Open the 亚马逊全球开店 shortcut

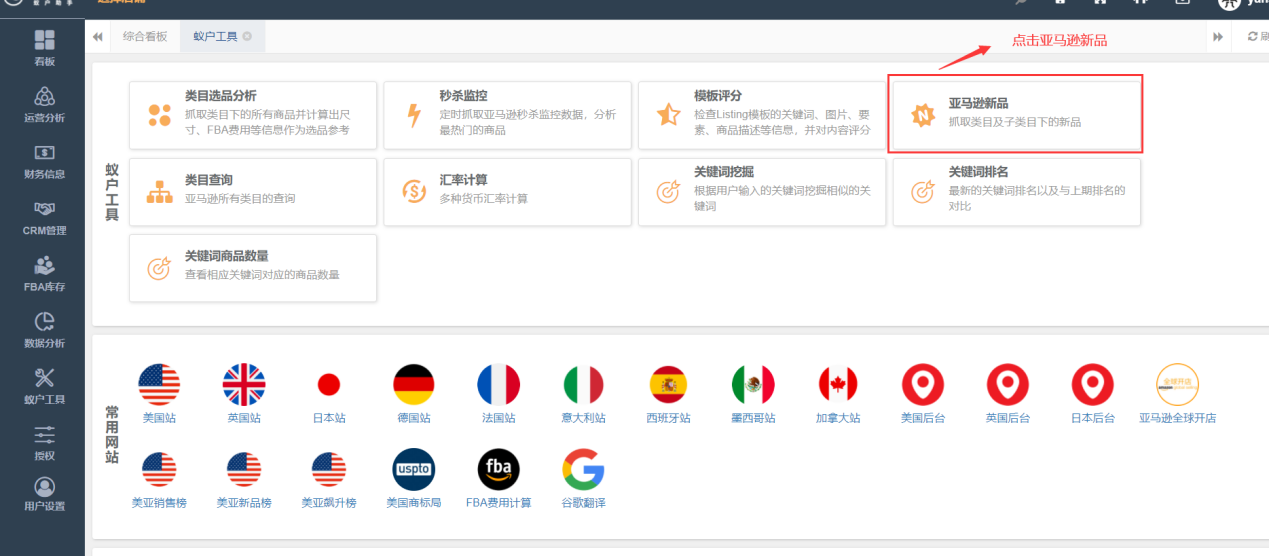[x=1178, y=394]
